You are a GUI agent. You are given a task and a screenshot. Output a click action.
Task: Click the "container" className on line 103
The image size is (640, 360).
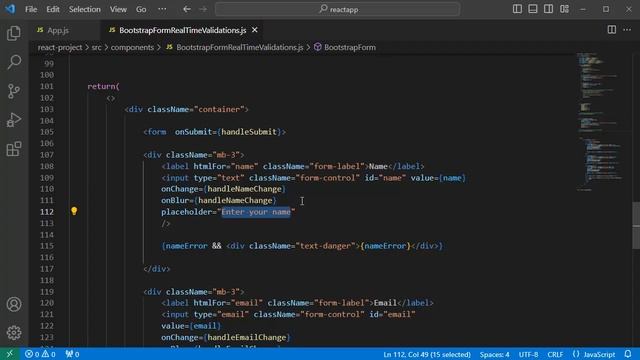pyautogui.click(x=219, y=109)
